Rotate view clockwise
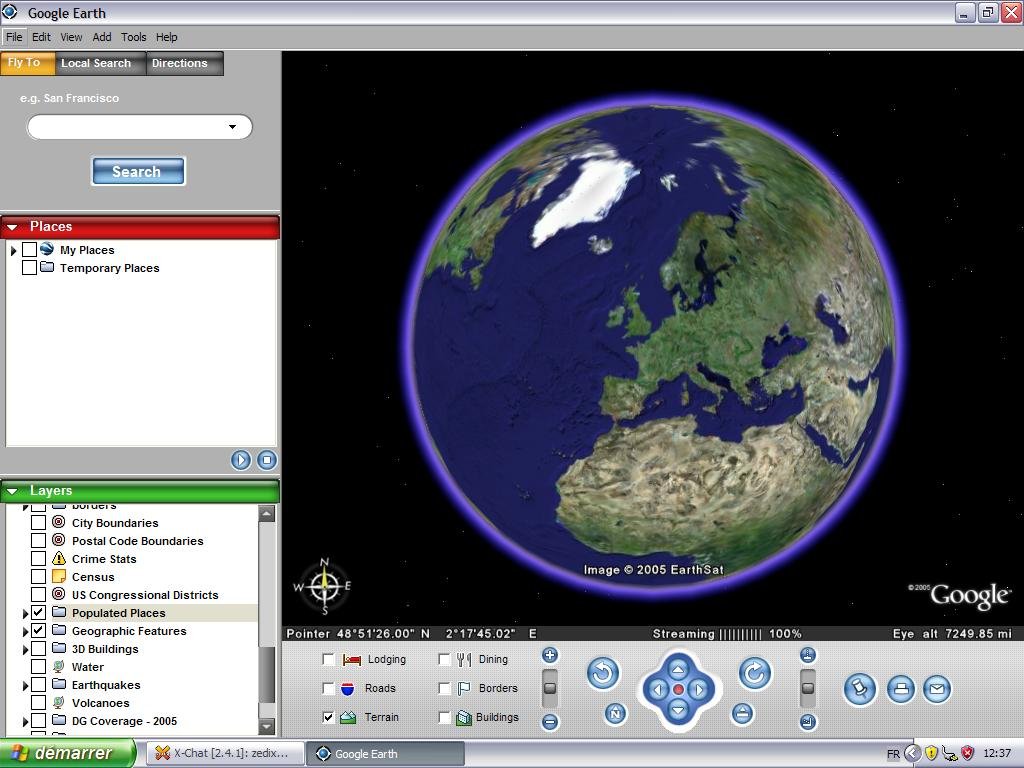 click(755, 673)
